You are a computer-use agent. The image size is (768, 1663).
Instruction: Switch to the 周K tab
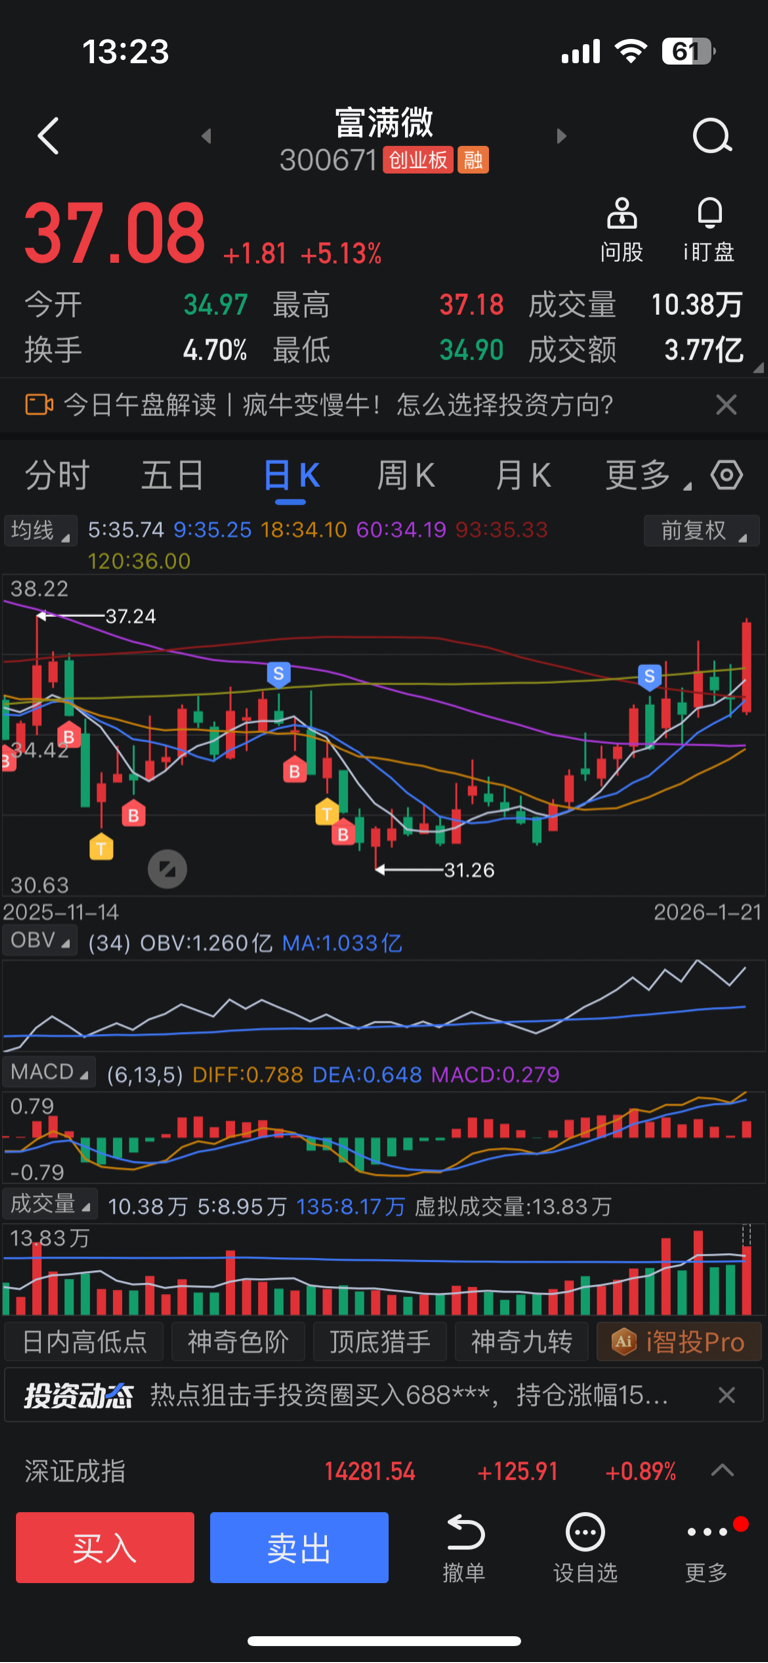[406, 475]
